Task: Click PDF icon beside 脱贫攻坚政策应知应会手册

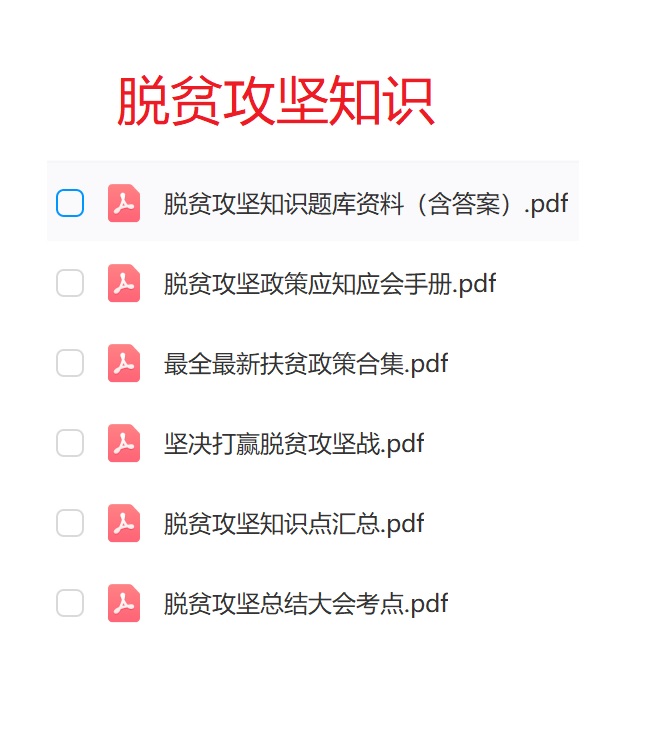Action: click(x=124, y=283)
